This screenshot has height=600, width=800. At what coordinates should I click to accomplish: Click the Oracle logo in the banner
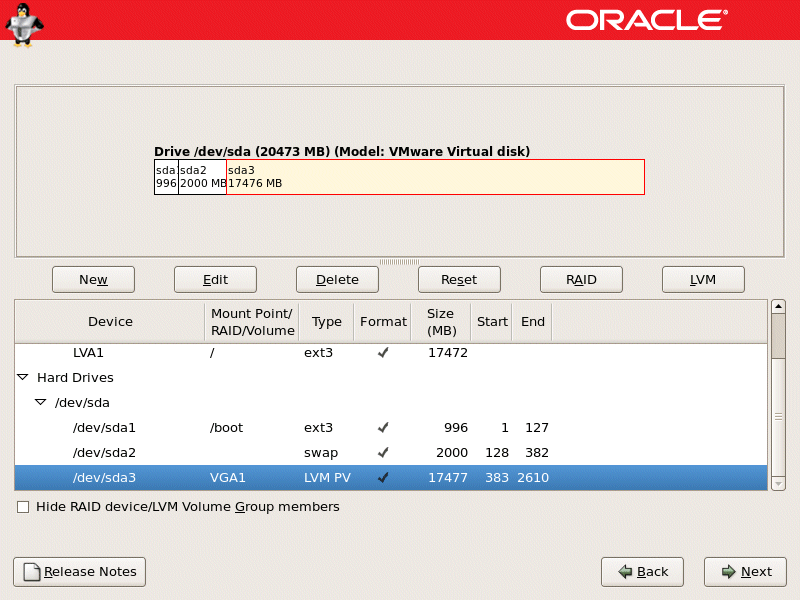tap(646, 20)
